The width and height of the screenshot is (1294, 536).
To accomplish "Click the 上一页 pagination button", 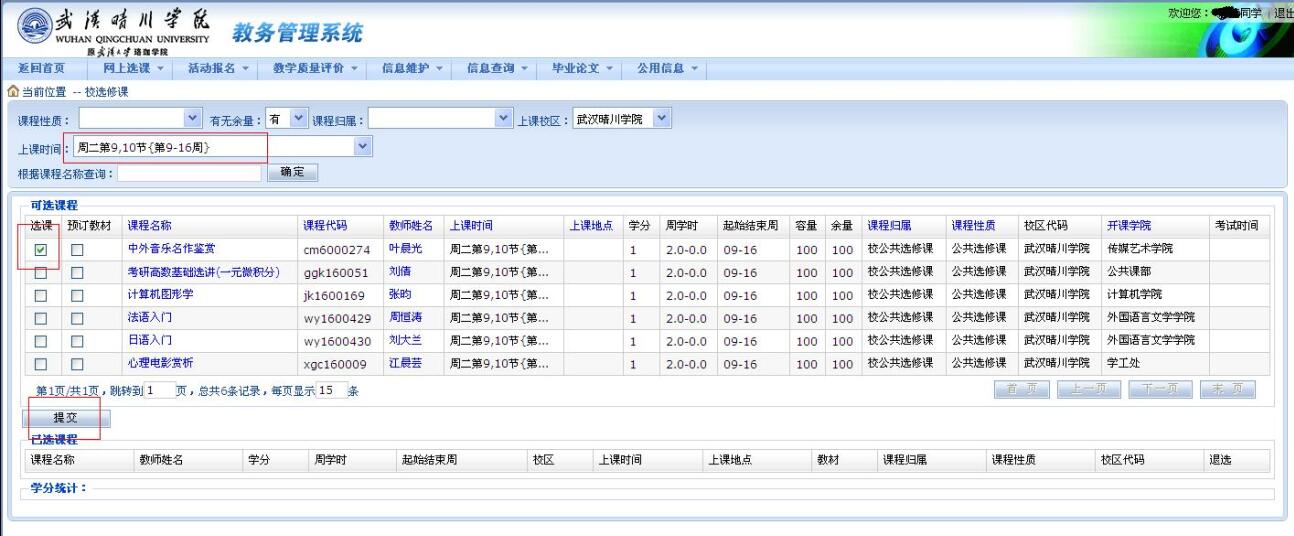I will coord(1089,389).
